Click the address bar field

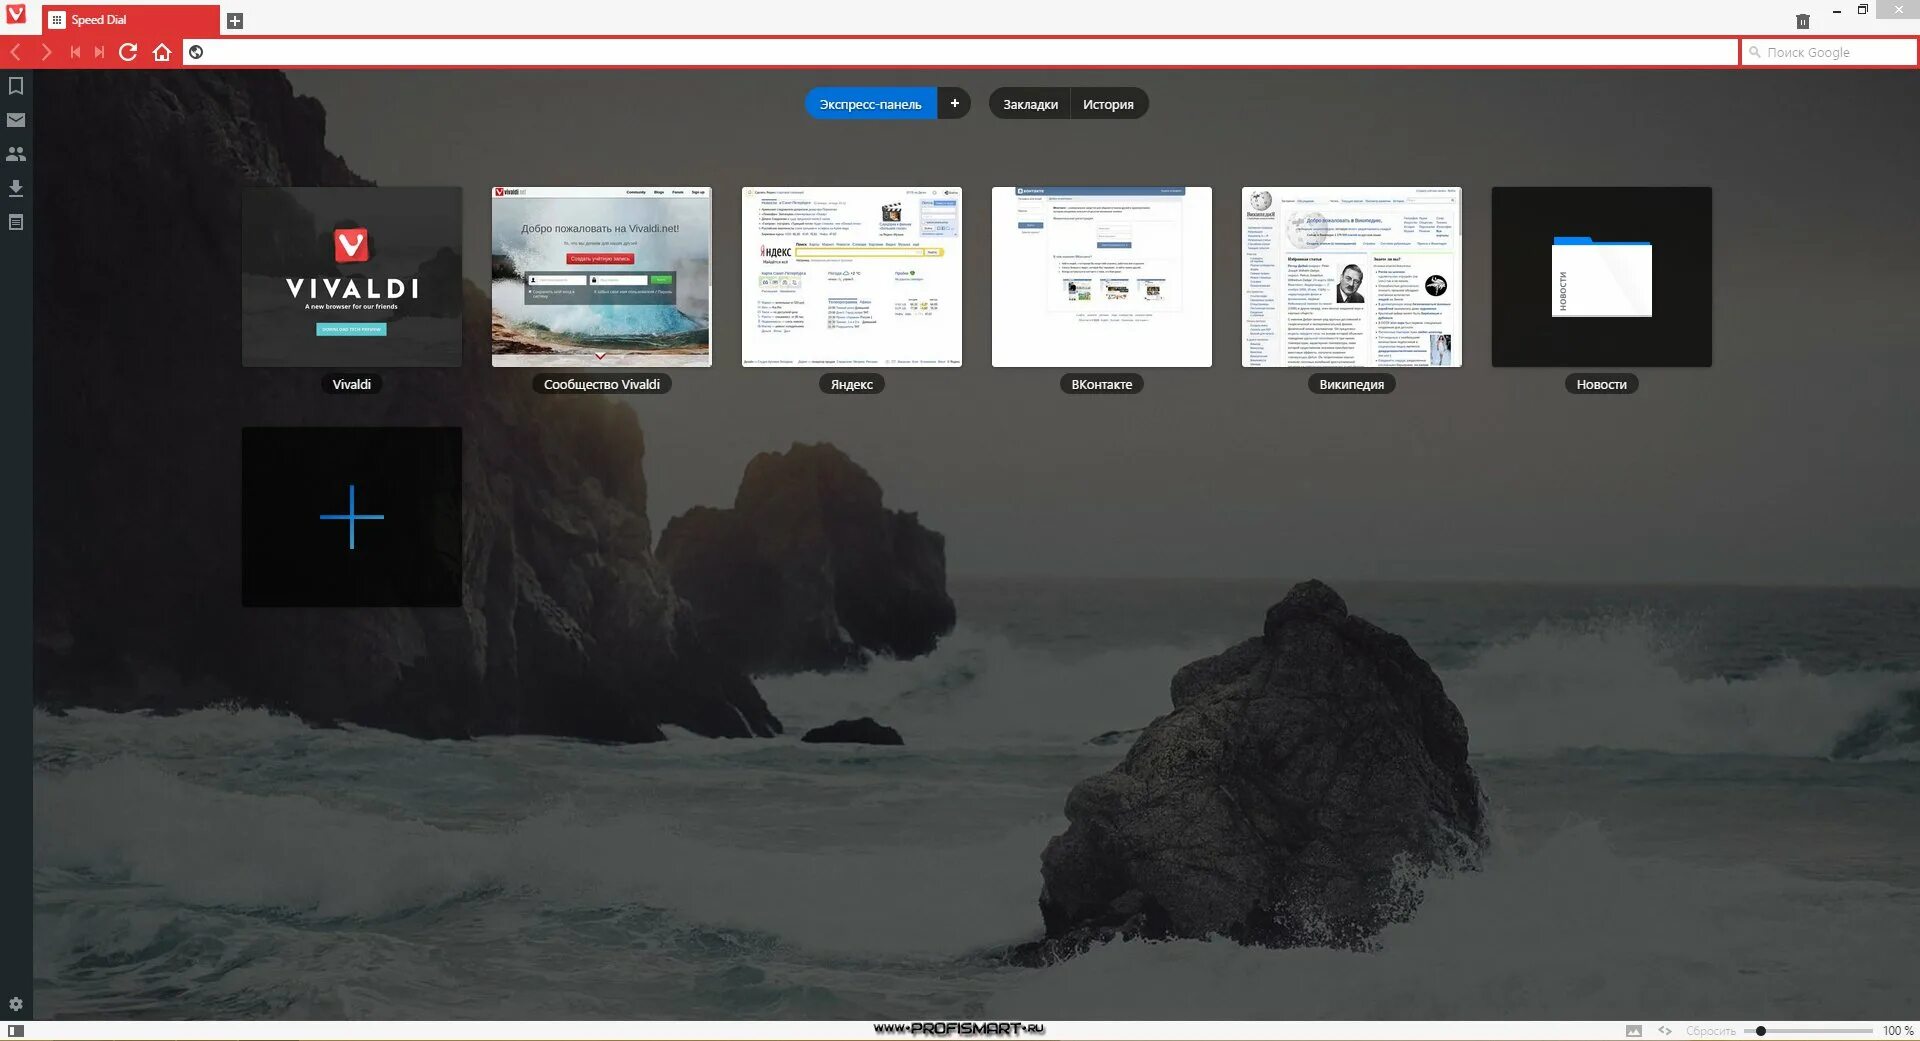pos(960,52)
